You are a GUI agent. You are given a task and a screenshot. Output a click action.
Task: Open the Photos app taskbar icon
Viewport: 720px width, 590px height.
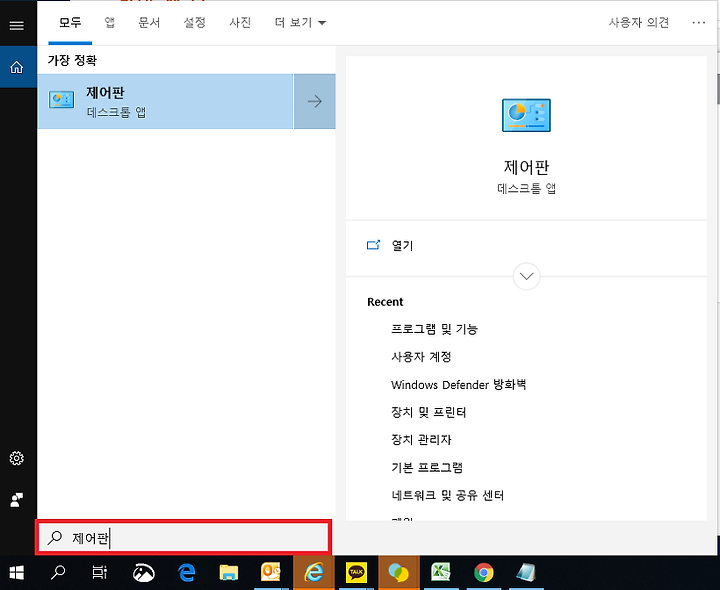(143, 573)
